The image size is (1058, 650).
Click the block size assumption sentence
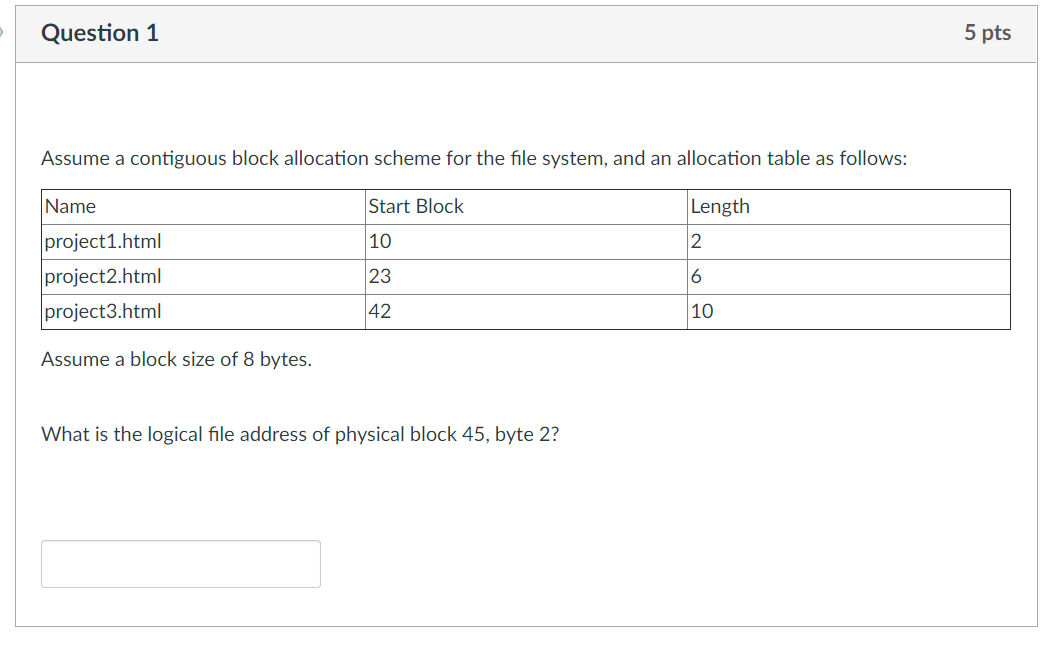point(175,359)
